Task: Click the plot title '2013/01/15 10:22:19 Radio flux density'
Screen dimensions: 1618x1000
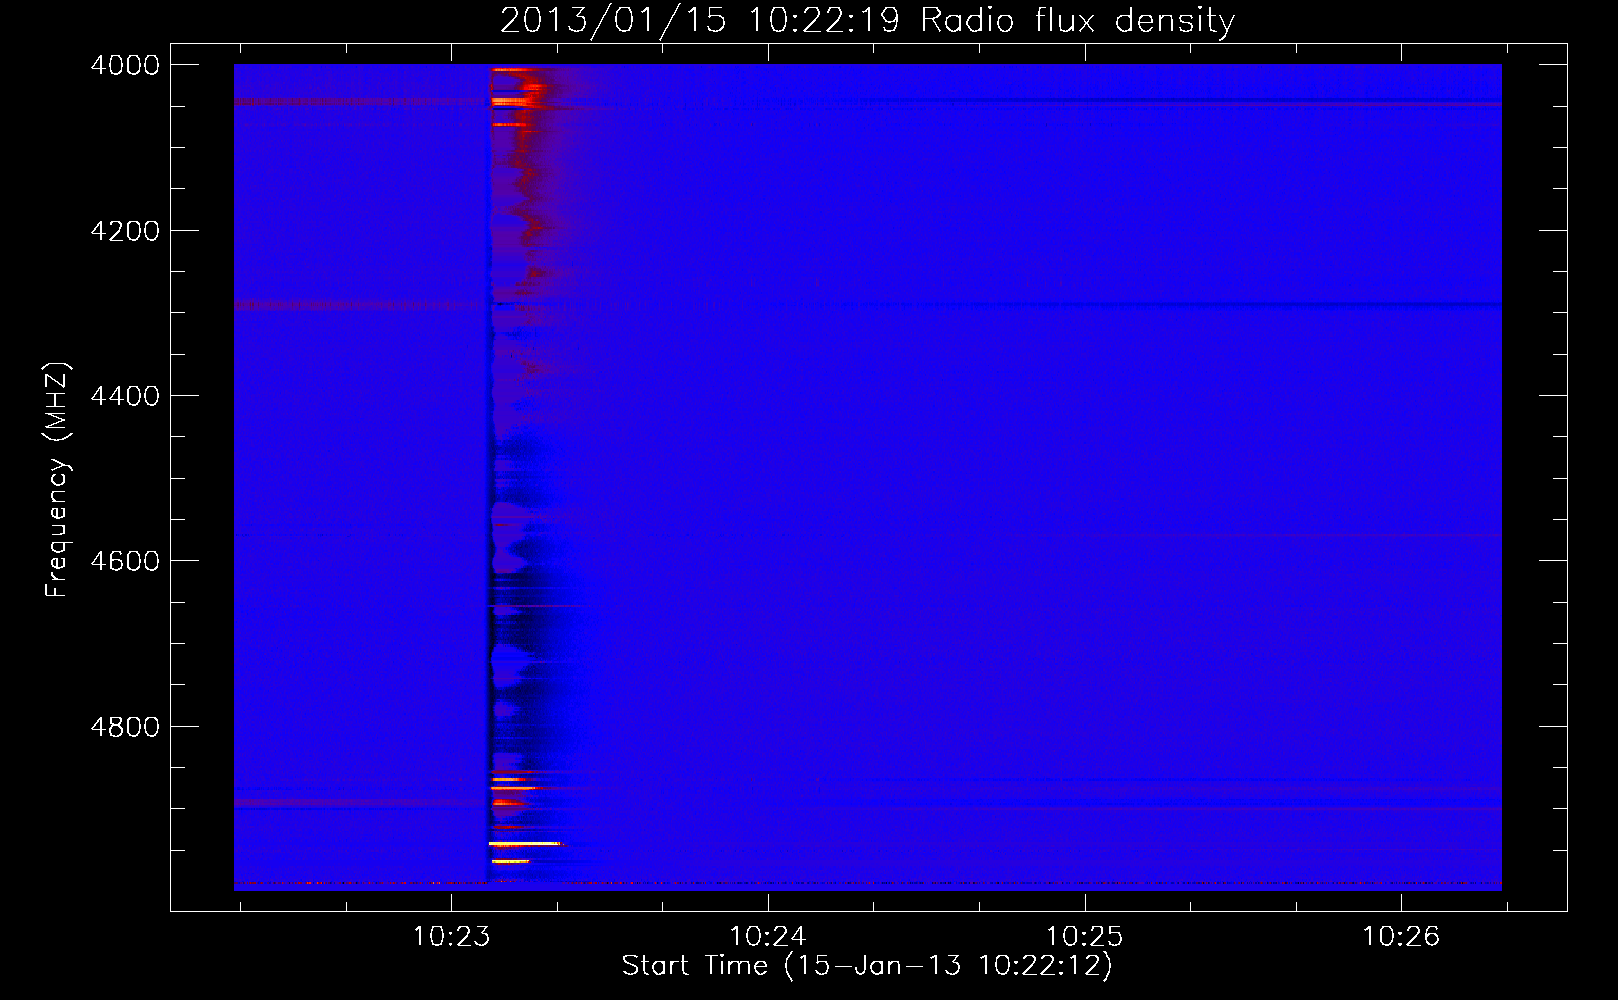Action: coord(867,21)
